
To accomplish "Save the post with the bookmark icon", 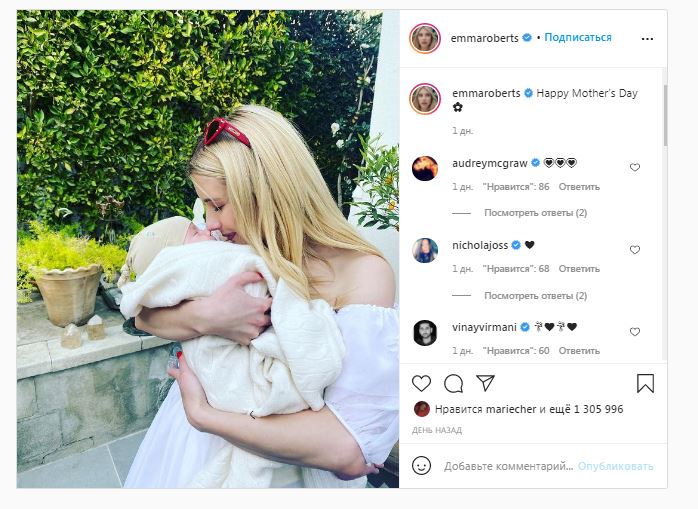I will point(645,383).
